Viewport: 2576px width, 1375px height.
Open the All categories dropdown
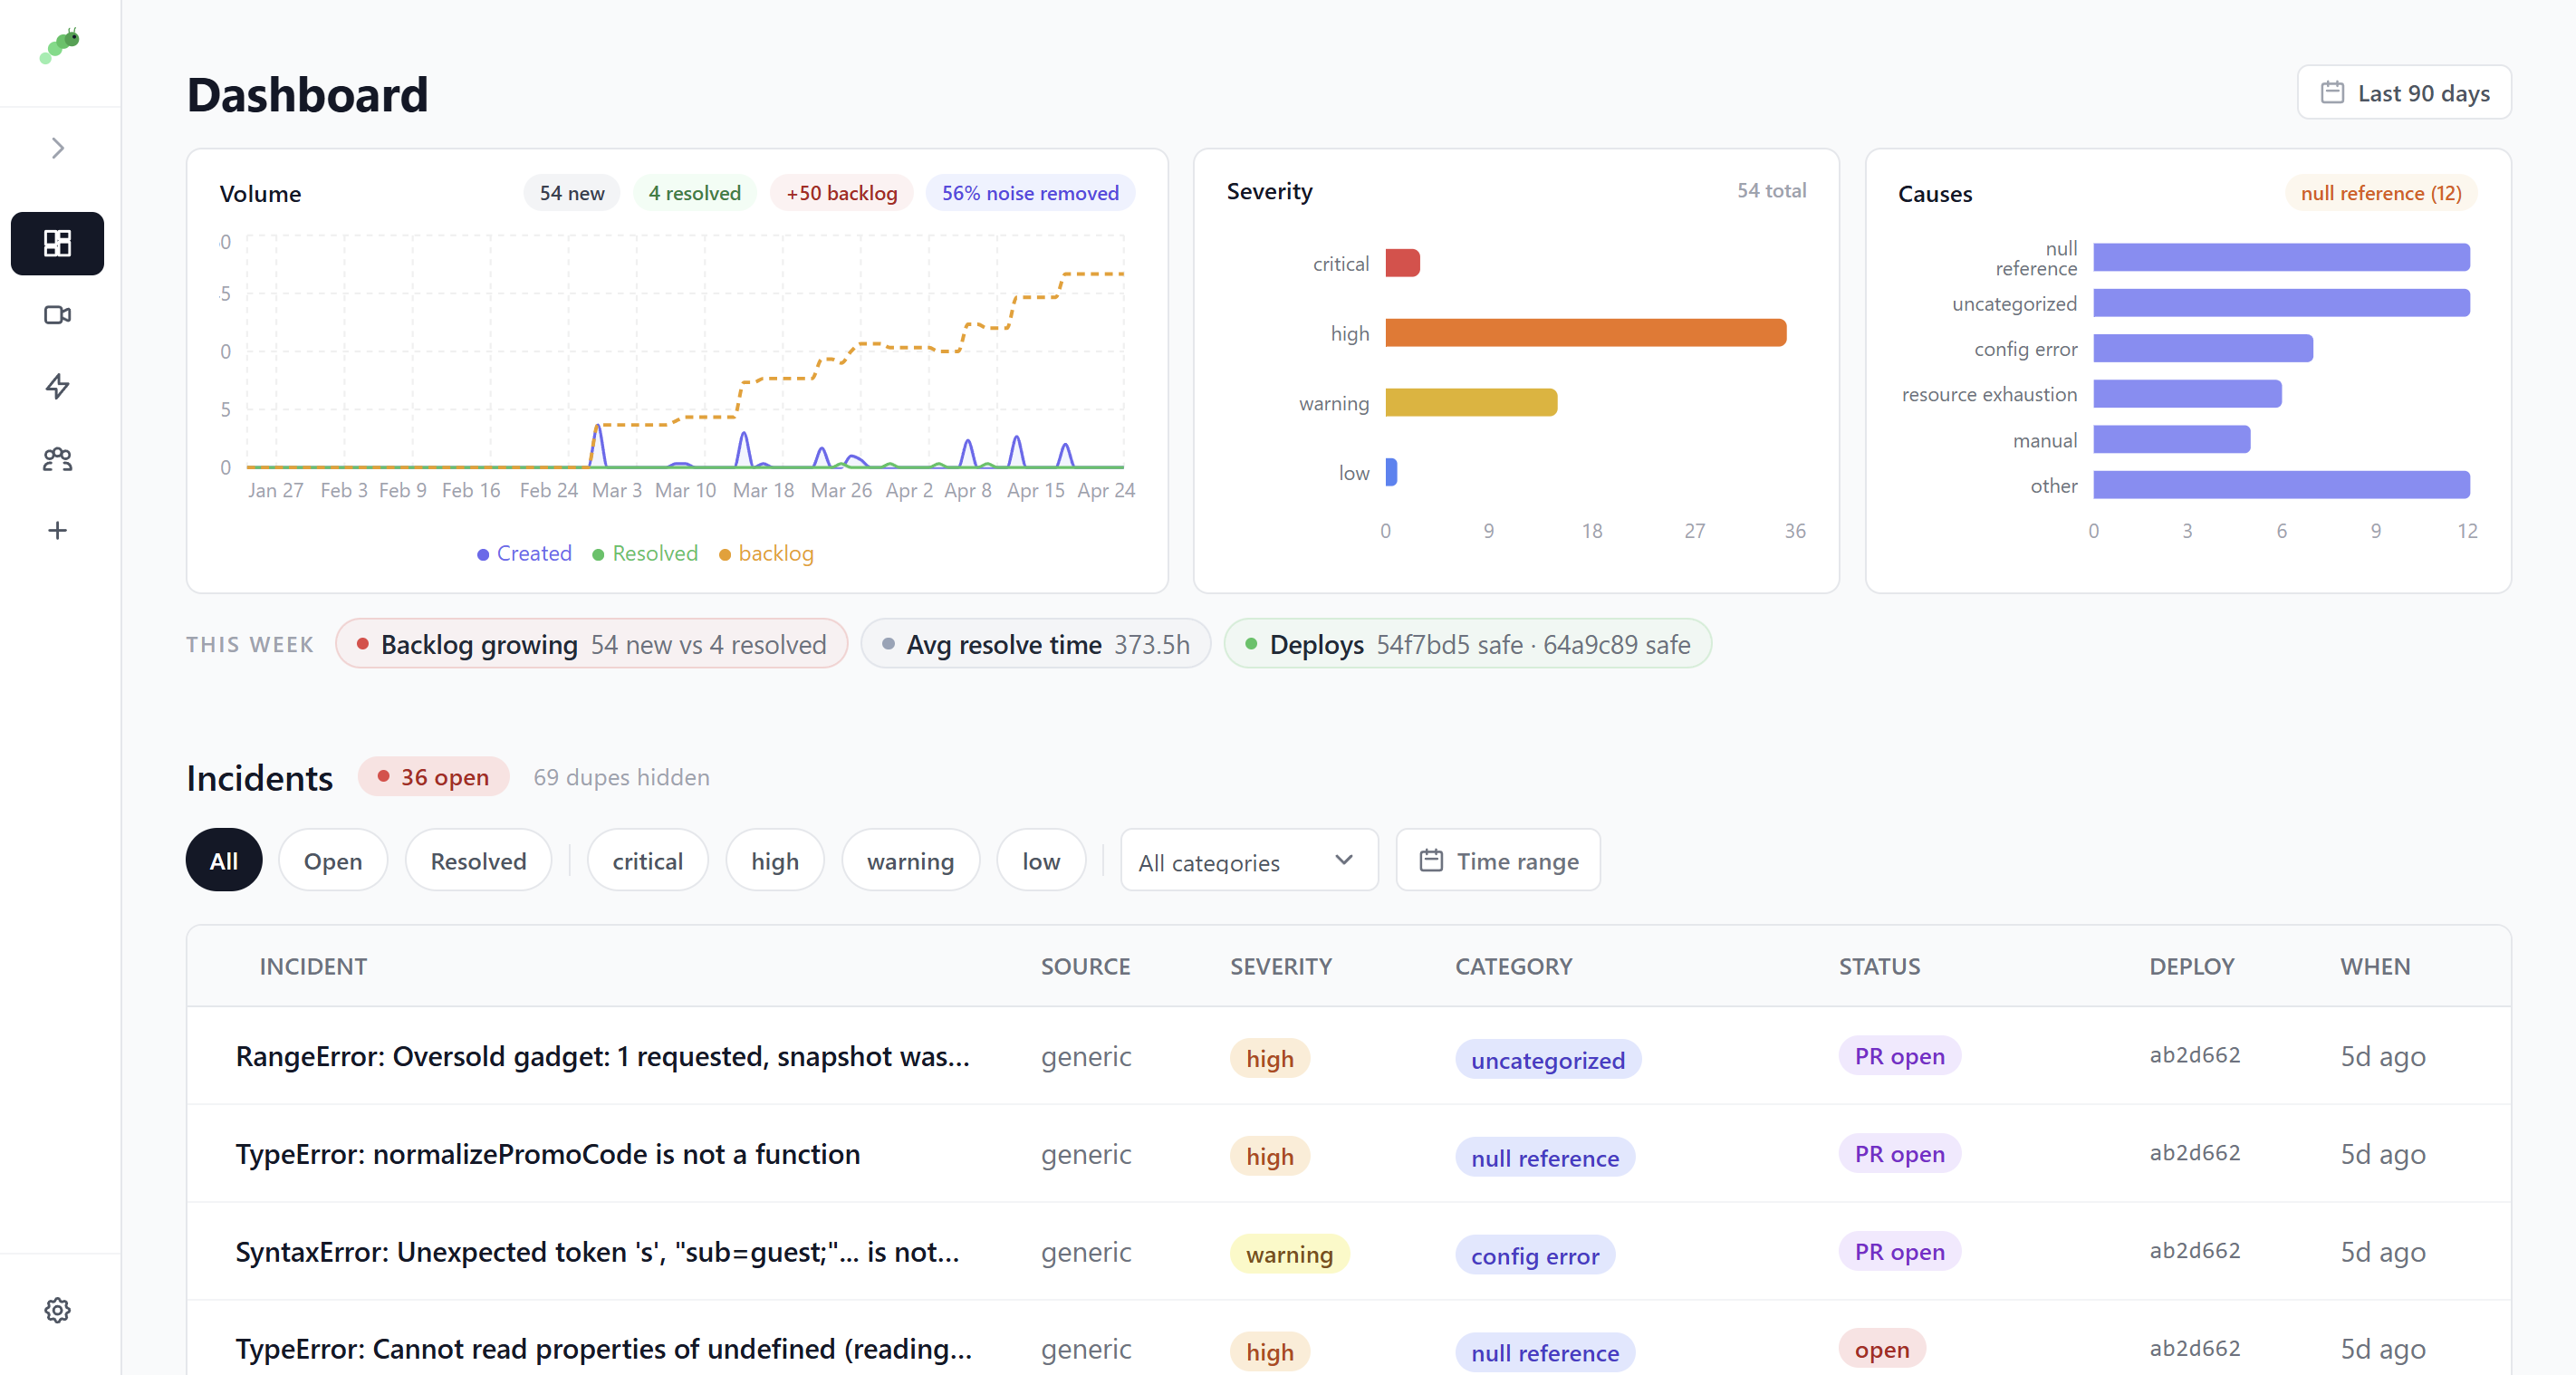1248,860
